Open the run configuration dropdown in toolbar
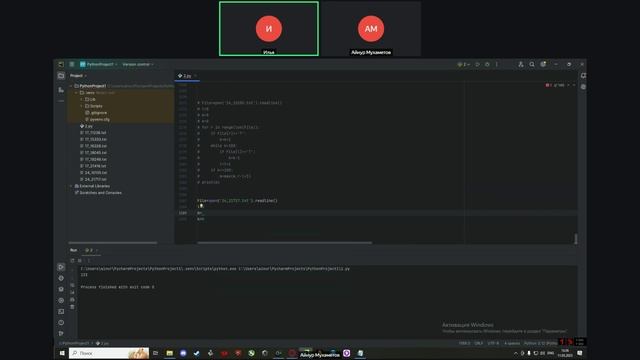The image size is (640, 360). pos(463,64)
